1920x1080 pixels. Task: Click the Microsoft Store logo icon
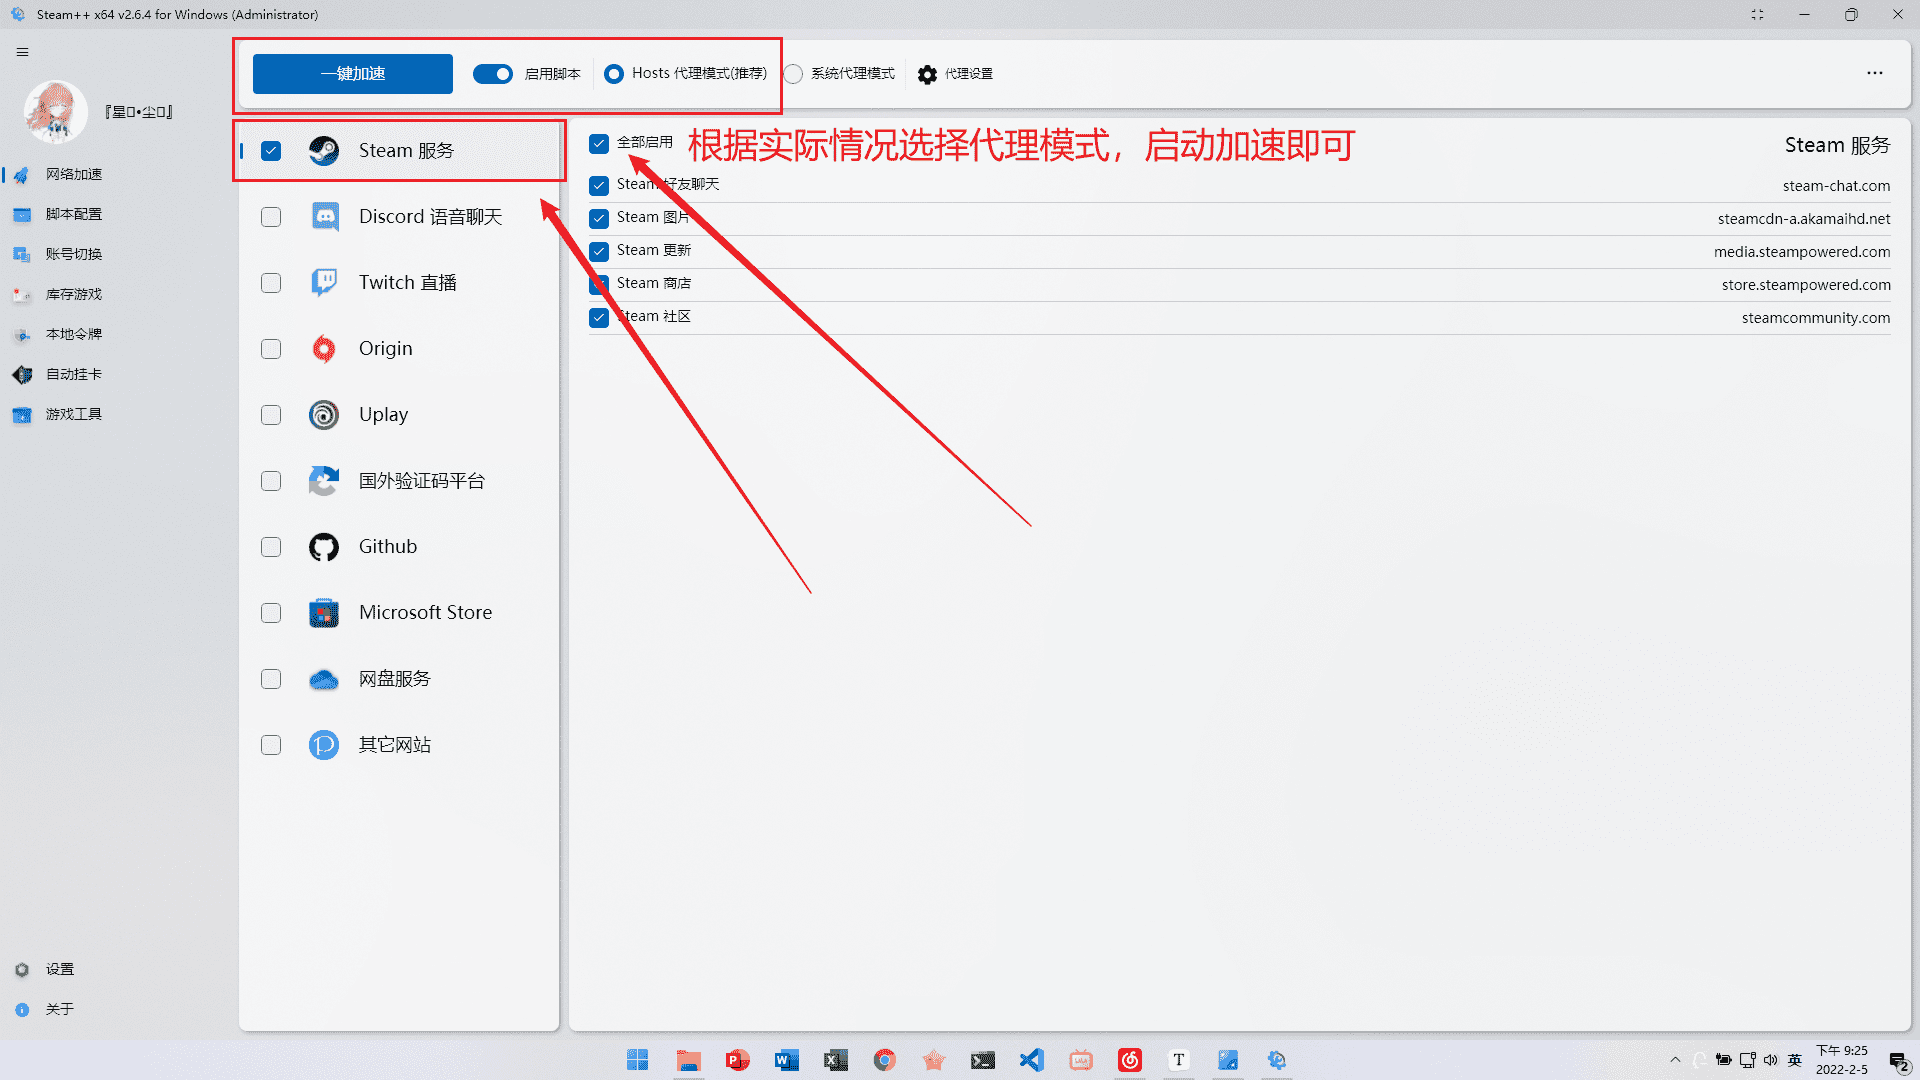pos(324,613)
